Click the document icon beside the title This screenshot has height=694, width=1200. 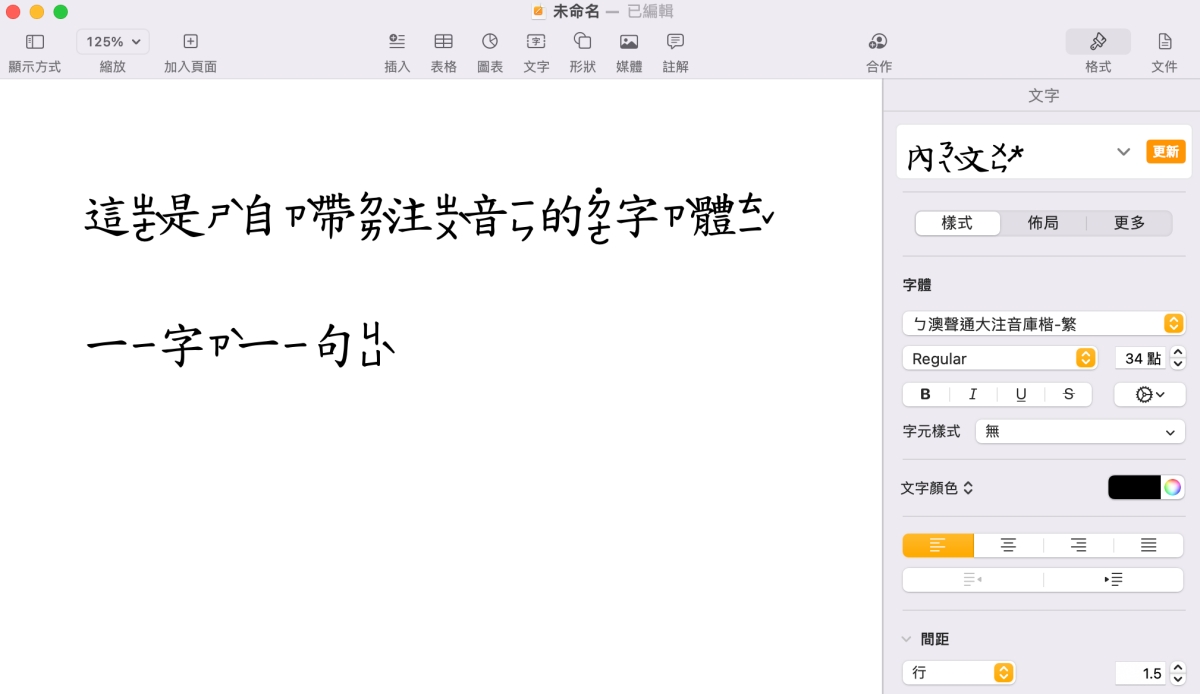pyautogui.click(x=539, y=11)
